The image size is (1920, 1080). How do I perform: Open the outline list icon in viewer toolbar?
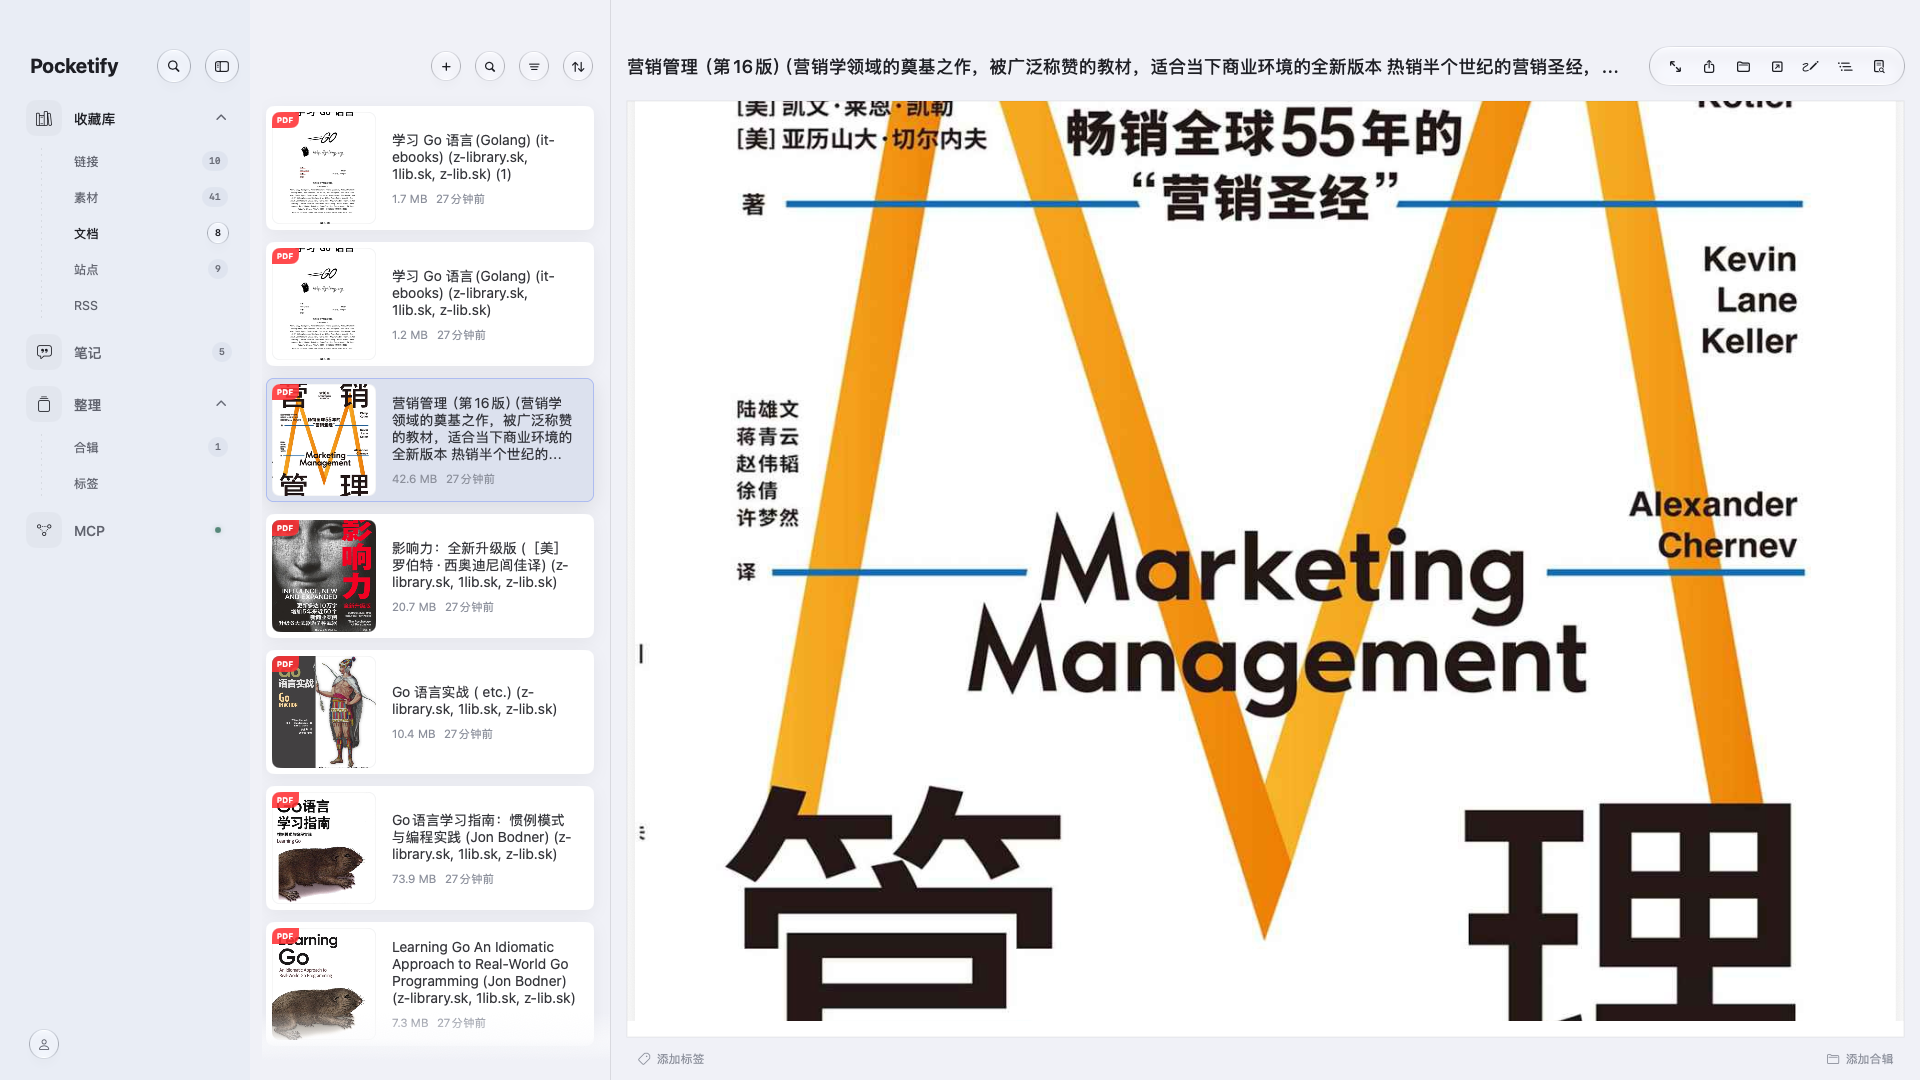[1845, 66]
